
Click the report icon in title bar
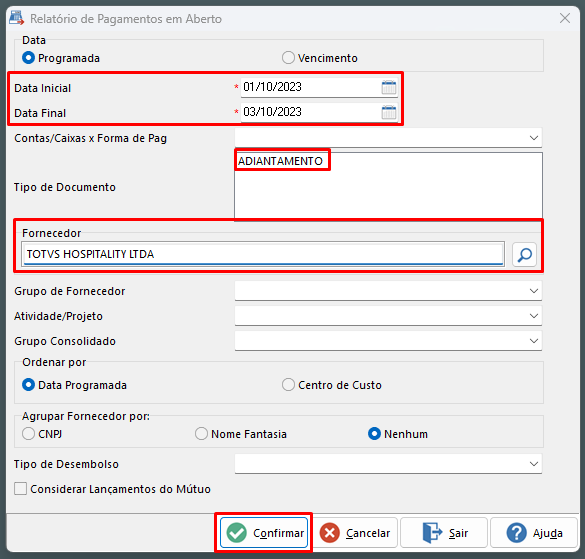[16, 18]
